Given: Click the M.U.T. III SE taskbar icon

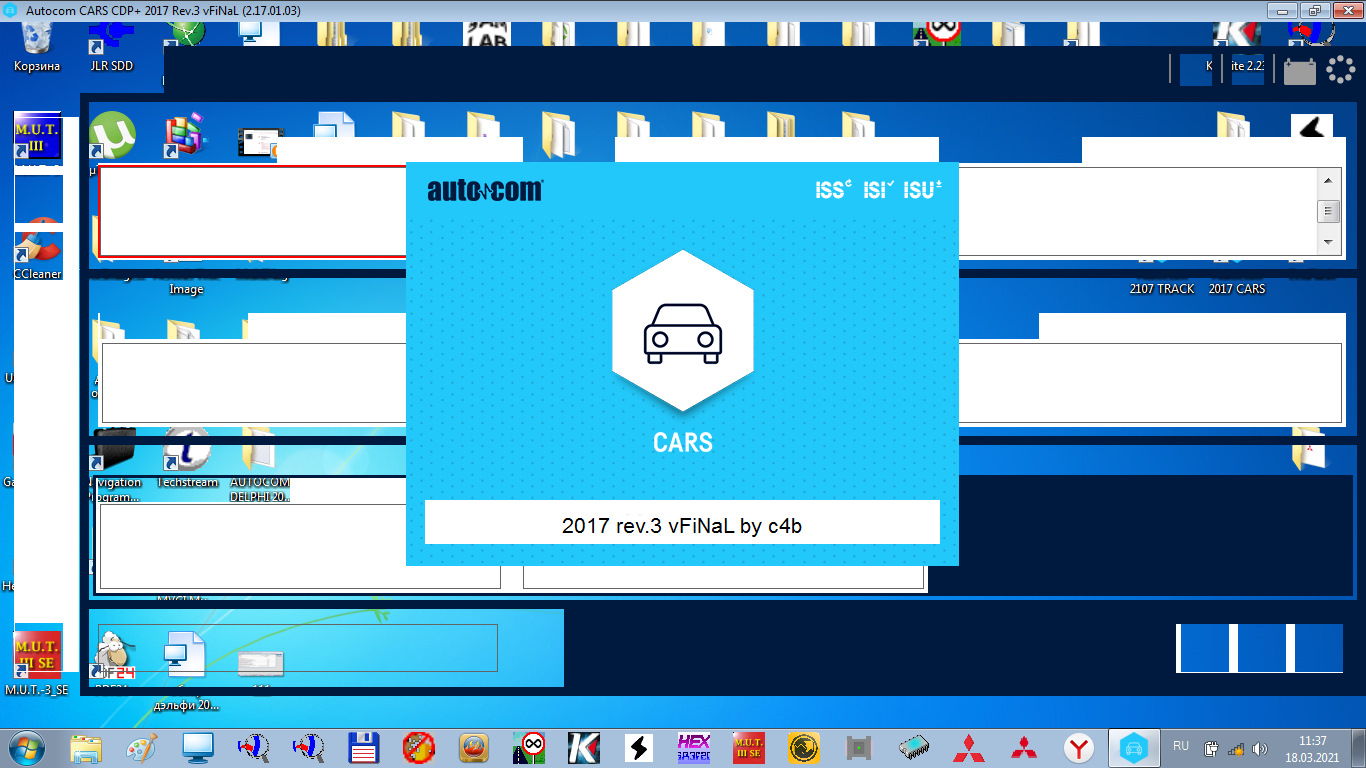Looking at the screenshot, I should pyautogui.click(x=748, y=747).
